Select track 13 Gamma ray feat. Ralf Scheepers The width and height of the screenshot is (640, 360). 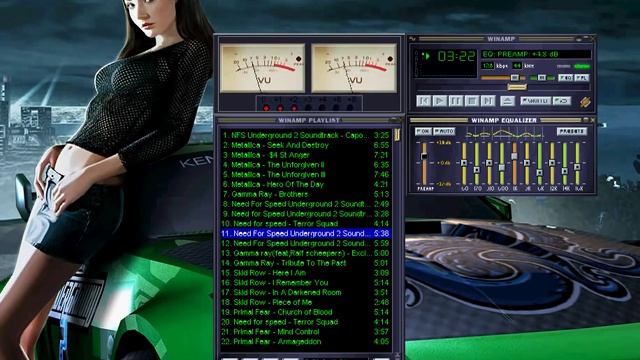(x=305, y=253)
